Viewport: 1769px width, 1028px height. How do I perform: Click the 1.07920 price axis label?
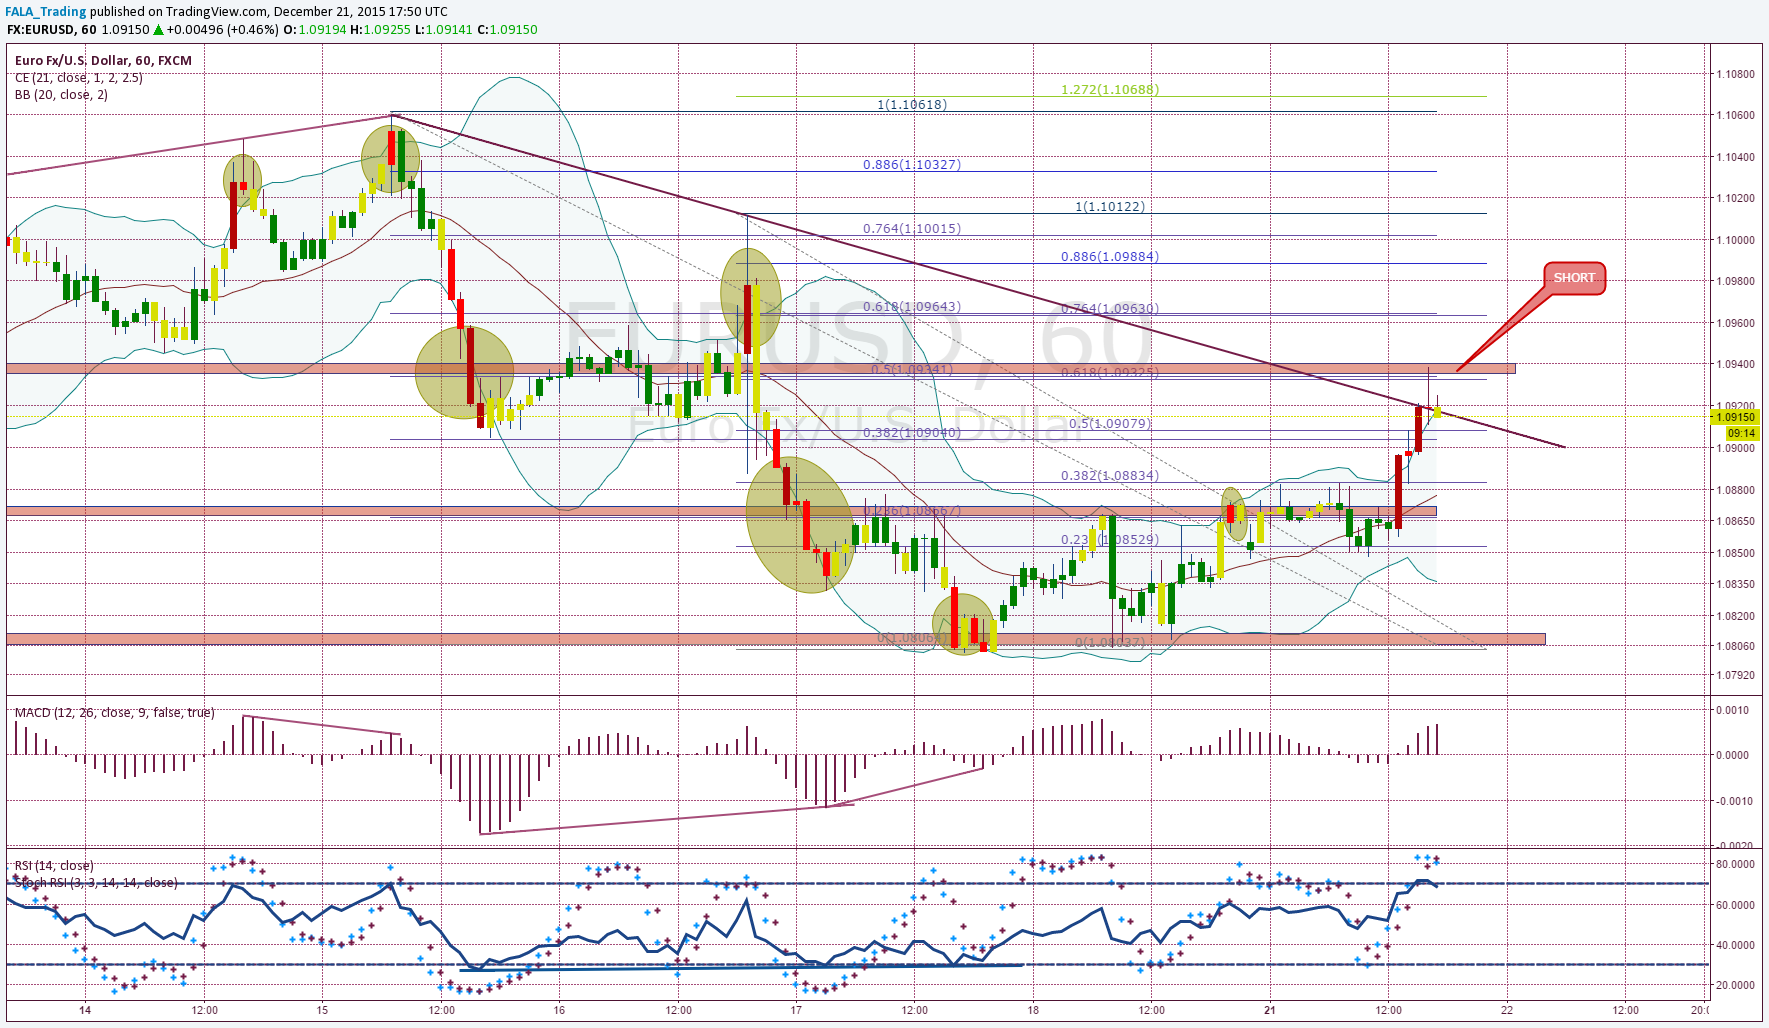[x=1735, y=675]
